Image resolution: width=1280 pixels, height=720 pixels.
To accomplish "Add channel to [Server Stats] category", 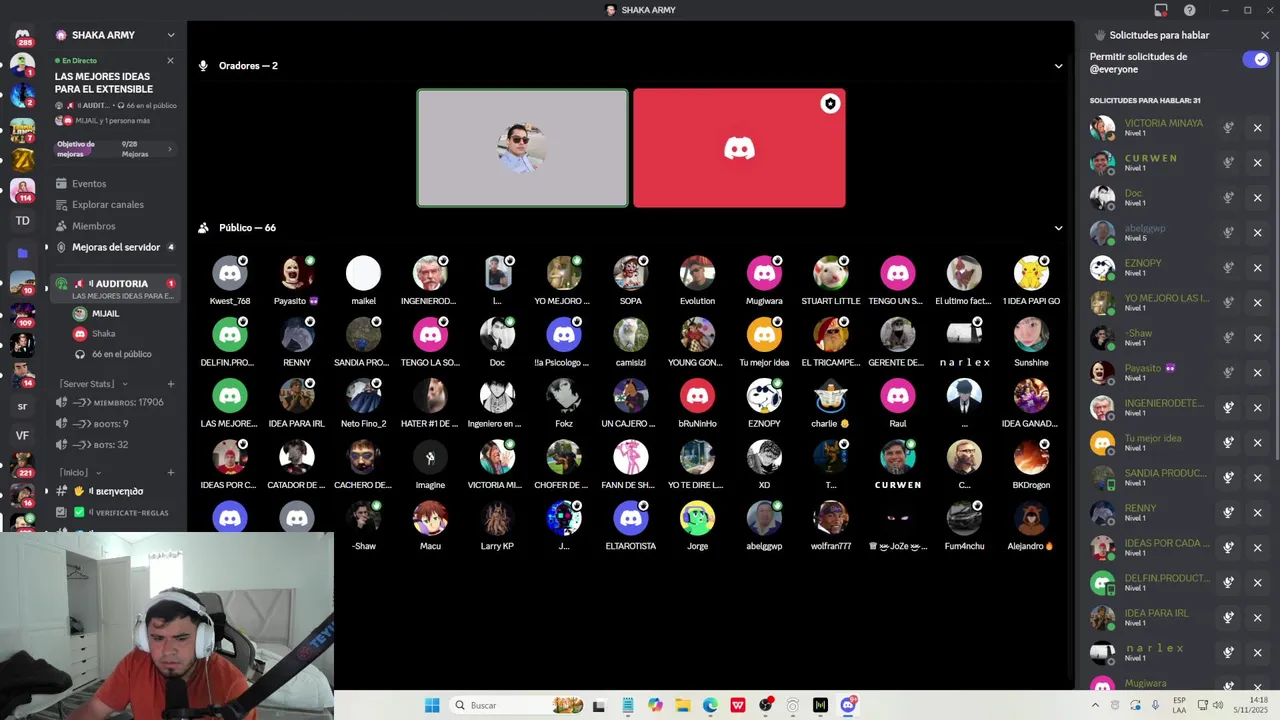I will 171,384.
